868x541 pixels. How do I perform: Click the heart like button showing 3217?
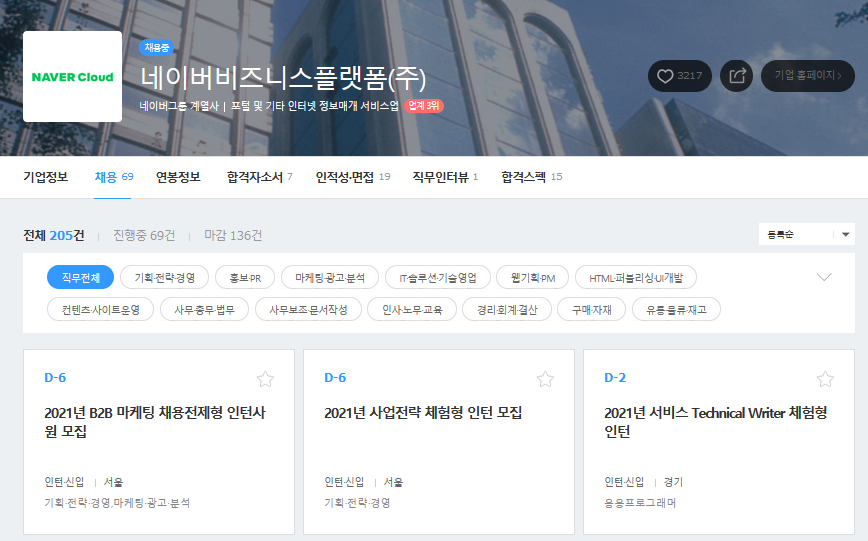(678, 76)
